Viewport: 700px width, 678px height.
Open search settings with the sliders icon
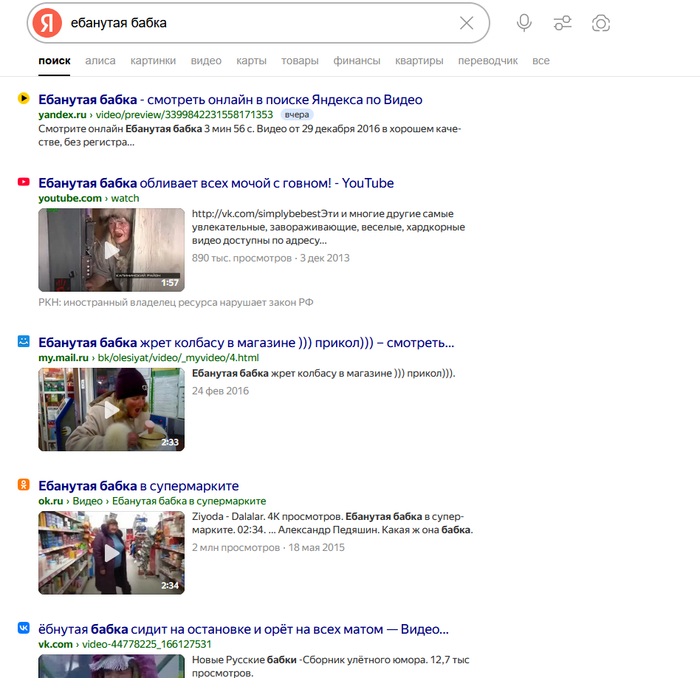point(562,23)
